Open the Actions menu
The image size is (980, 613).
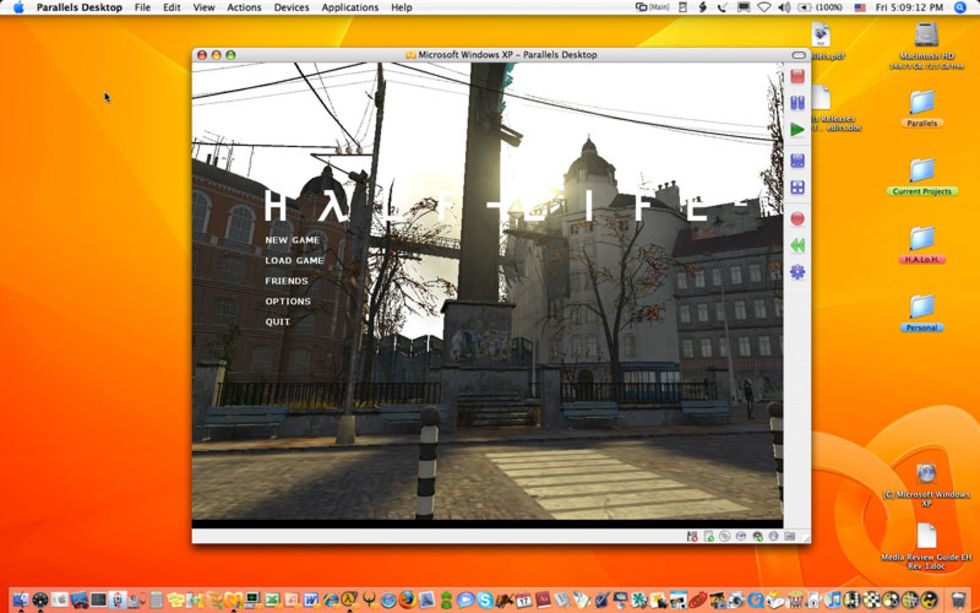243,7
